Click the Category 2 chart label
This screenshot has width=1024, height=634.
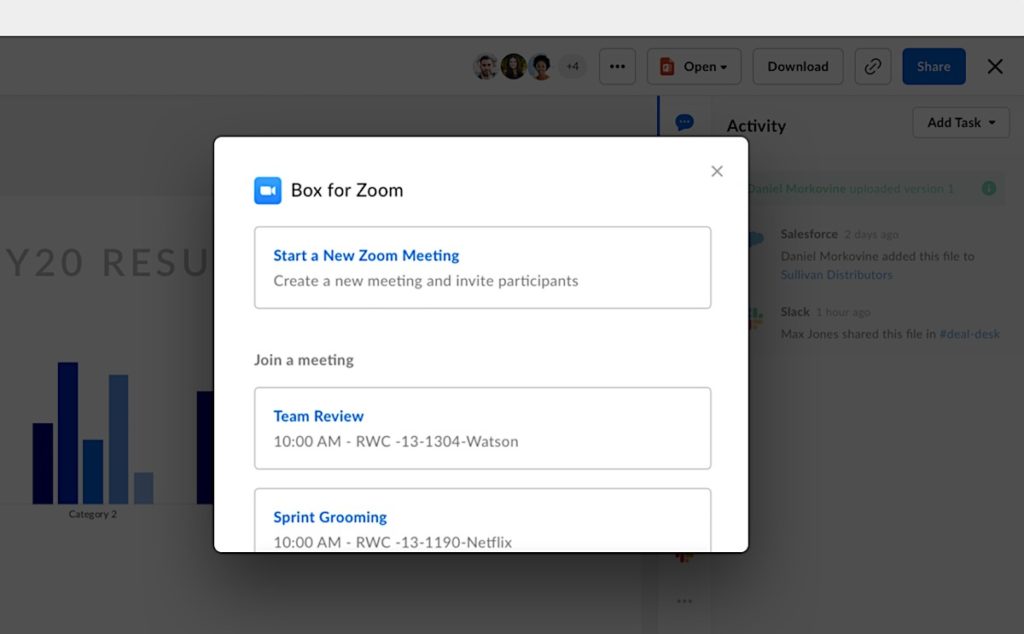click(93, 515)
